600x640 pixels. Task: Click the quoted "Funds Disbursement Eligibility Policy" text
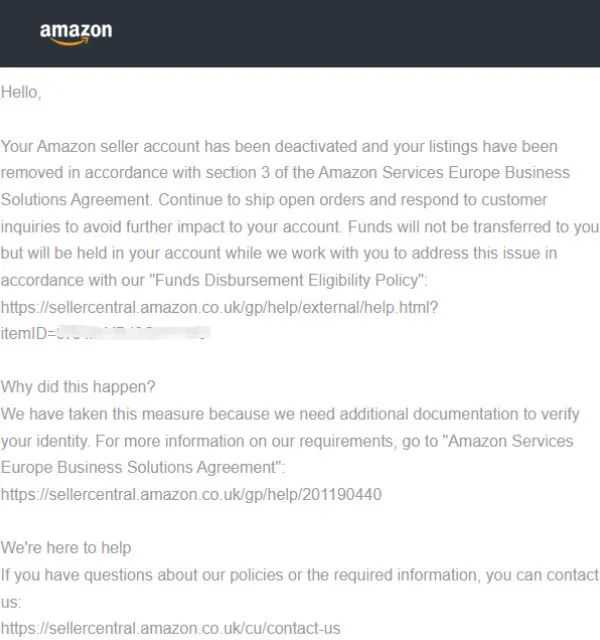pos(287,280)
